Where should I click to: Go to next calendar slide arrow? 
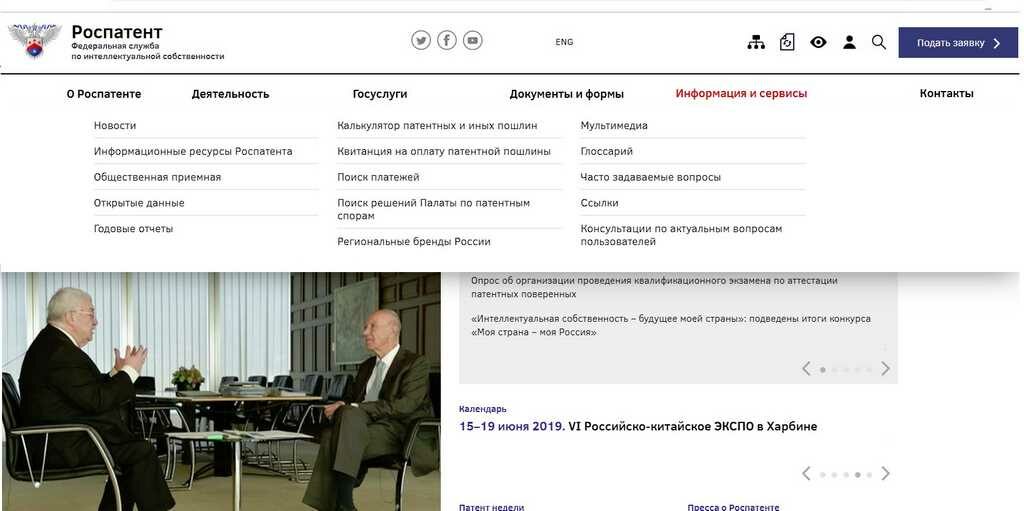[886, 473]
